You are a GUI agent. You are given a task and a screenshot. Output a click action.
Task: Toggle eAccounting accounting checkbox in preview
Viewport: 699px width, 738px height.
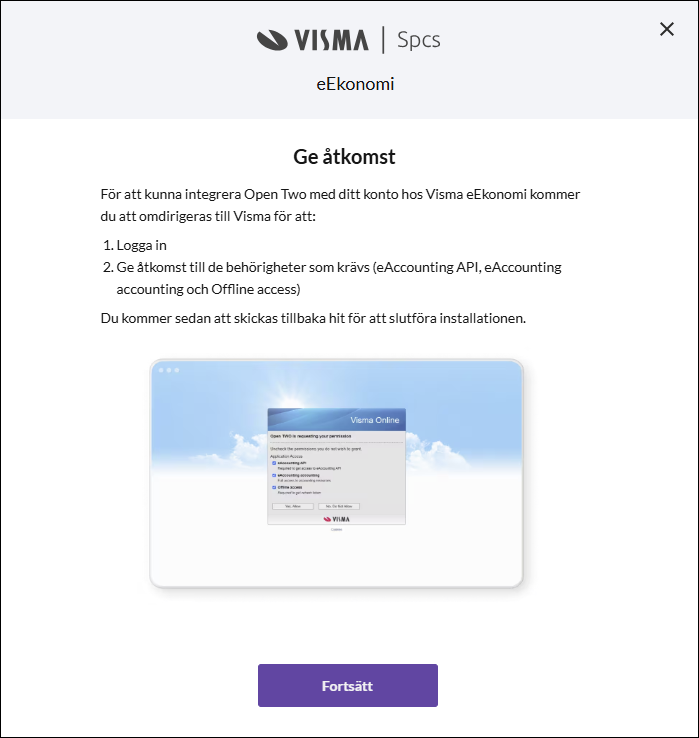coord(274,475)
